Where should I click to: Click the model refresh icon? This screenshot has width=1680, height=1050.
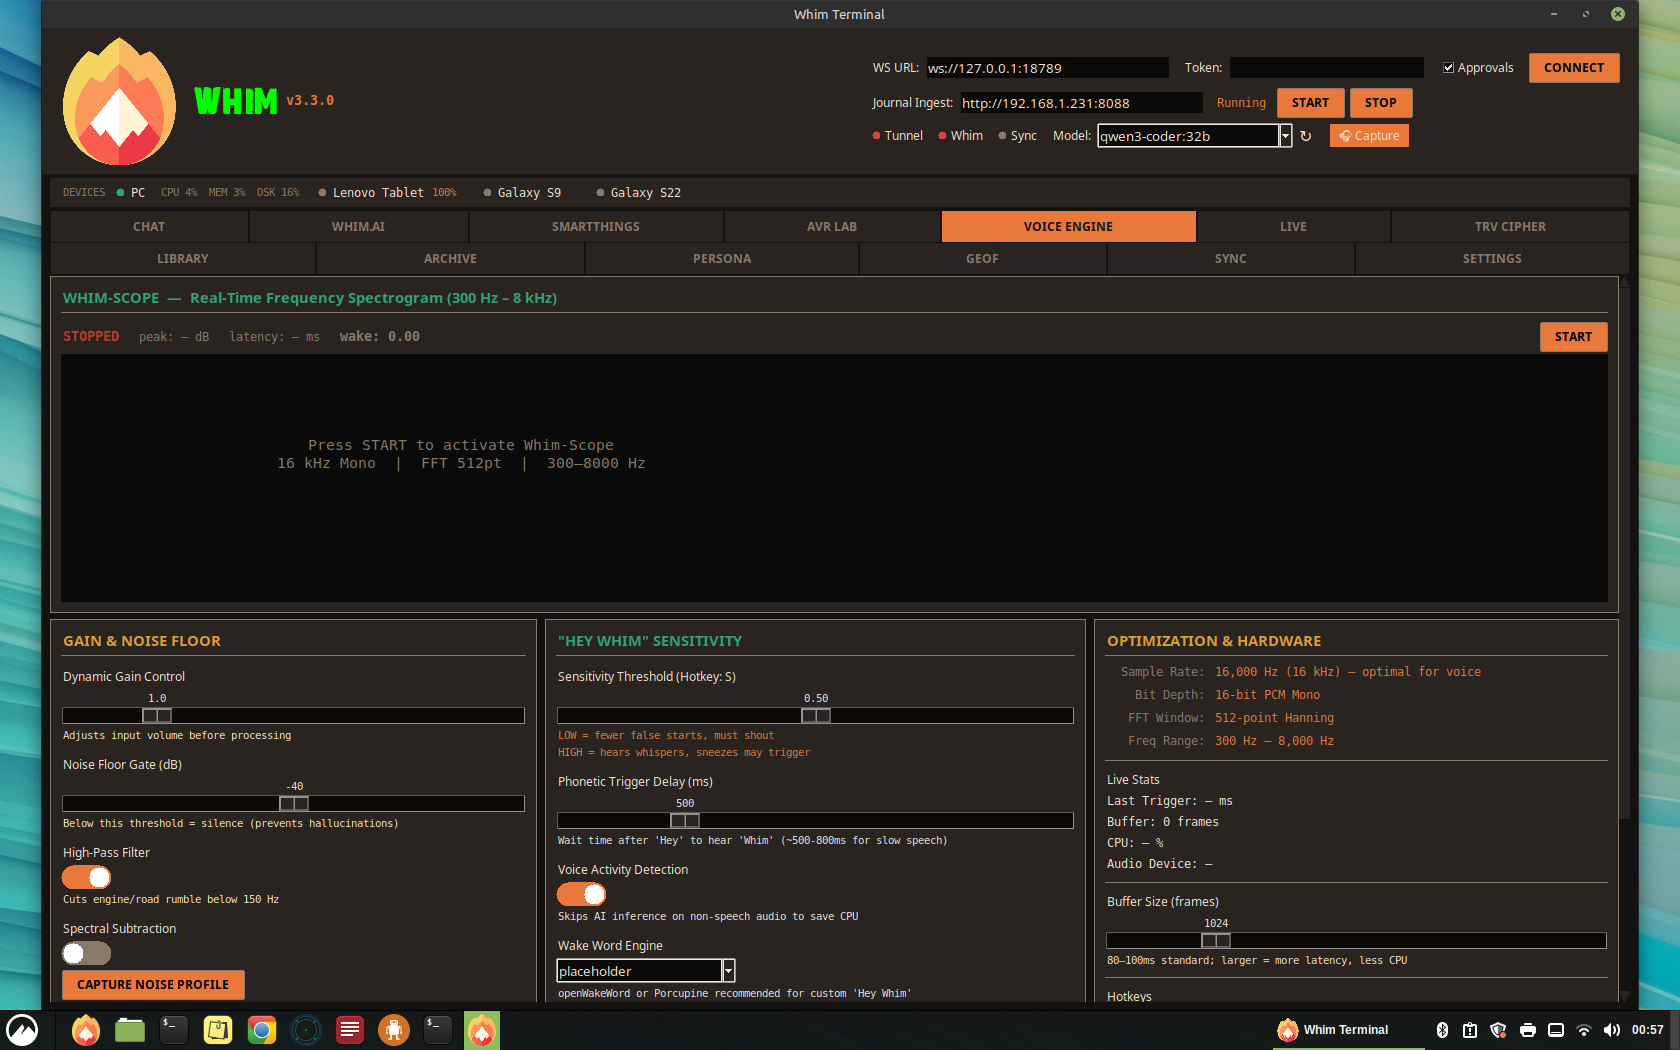[x=1307, y=135]
